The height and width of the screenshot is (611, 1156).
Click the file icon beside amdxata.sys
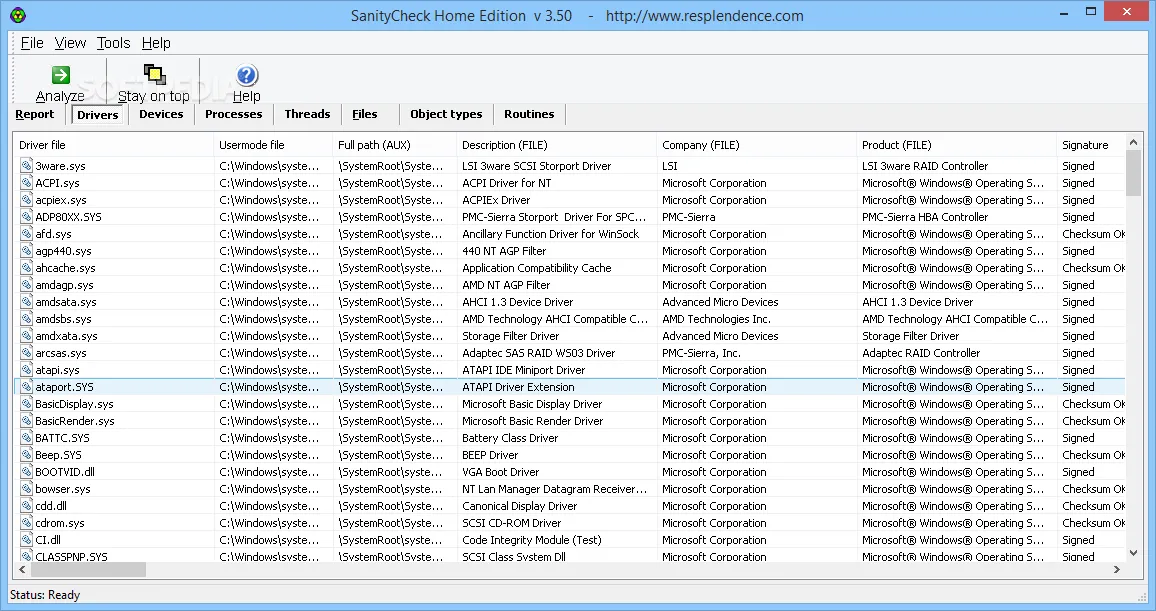tap(27, 335)
